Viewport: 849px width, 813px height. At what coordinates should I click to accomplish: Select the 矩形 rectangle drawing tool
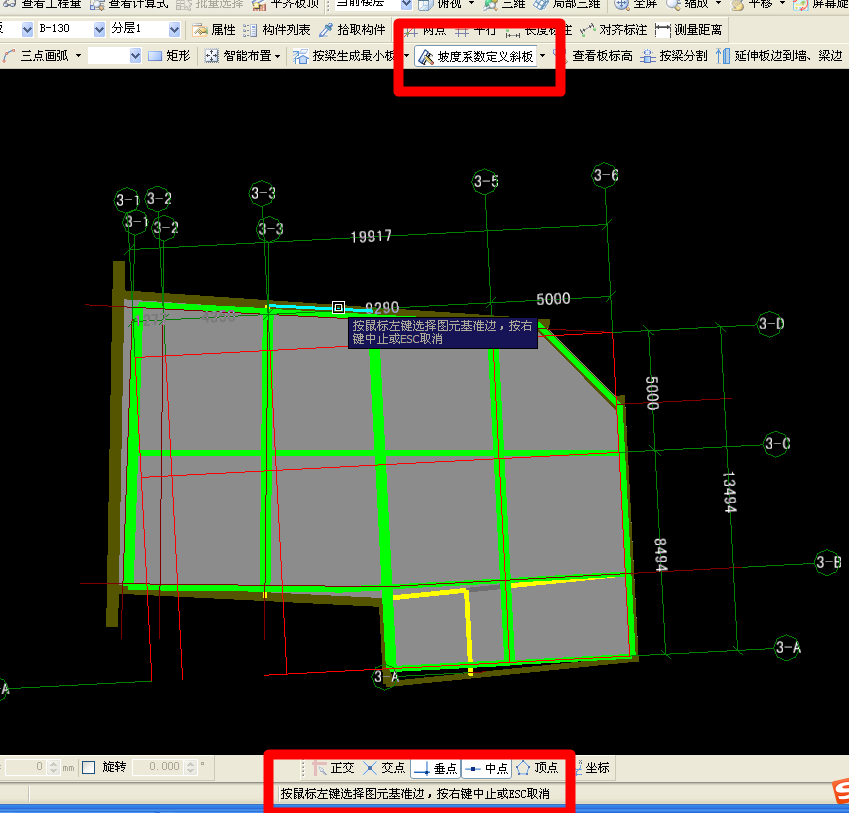tap(169, 56)
